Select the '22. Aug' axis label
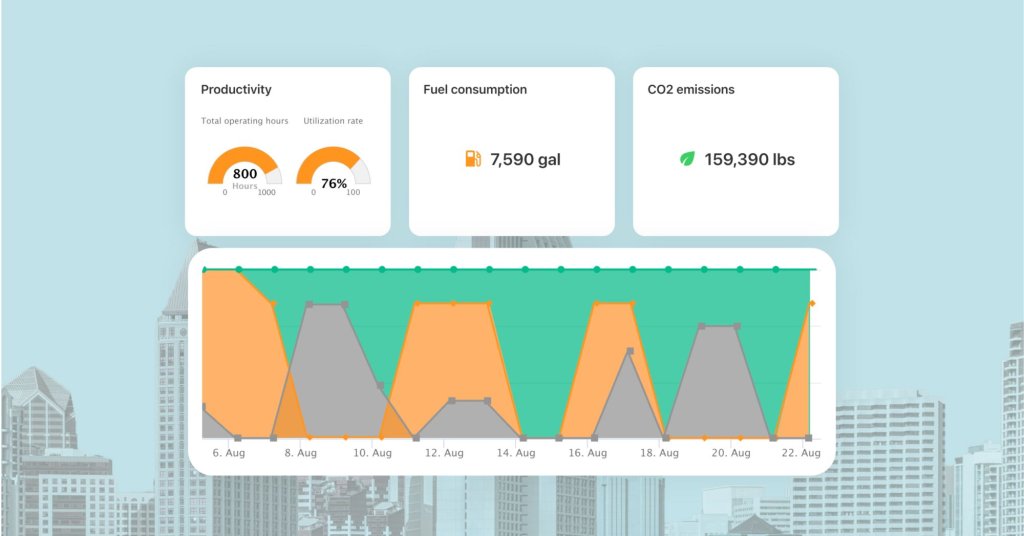This screenshot has width=1024, height=536. (801, 453)
